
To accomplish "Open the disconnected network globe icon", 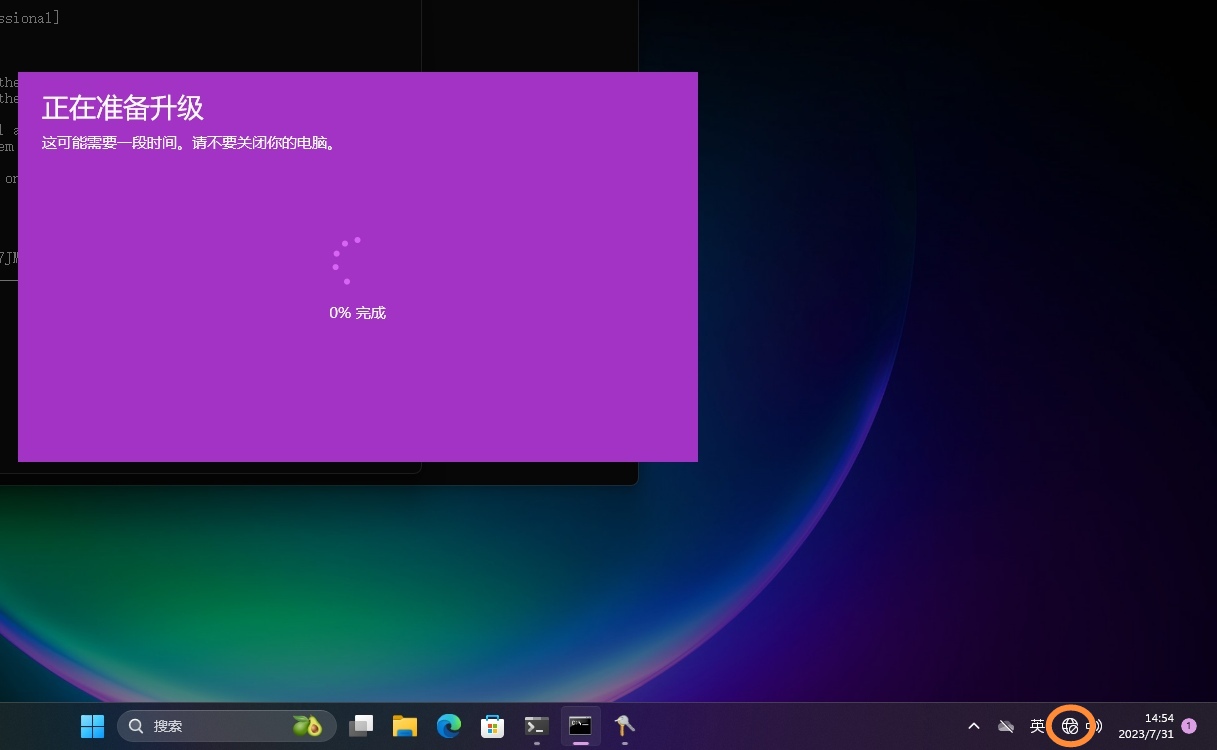I will tap(1069, 726).
